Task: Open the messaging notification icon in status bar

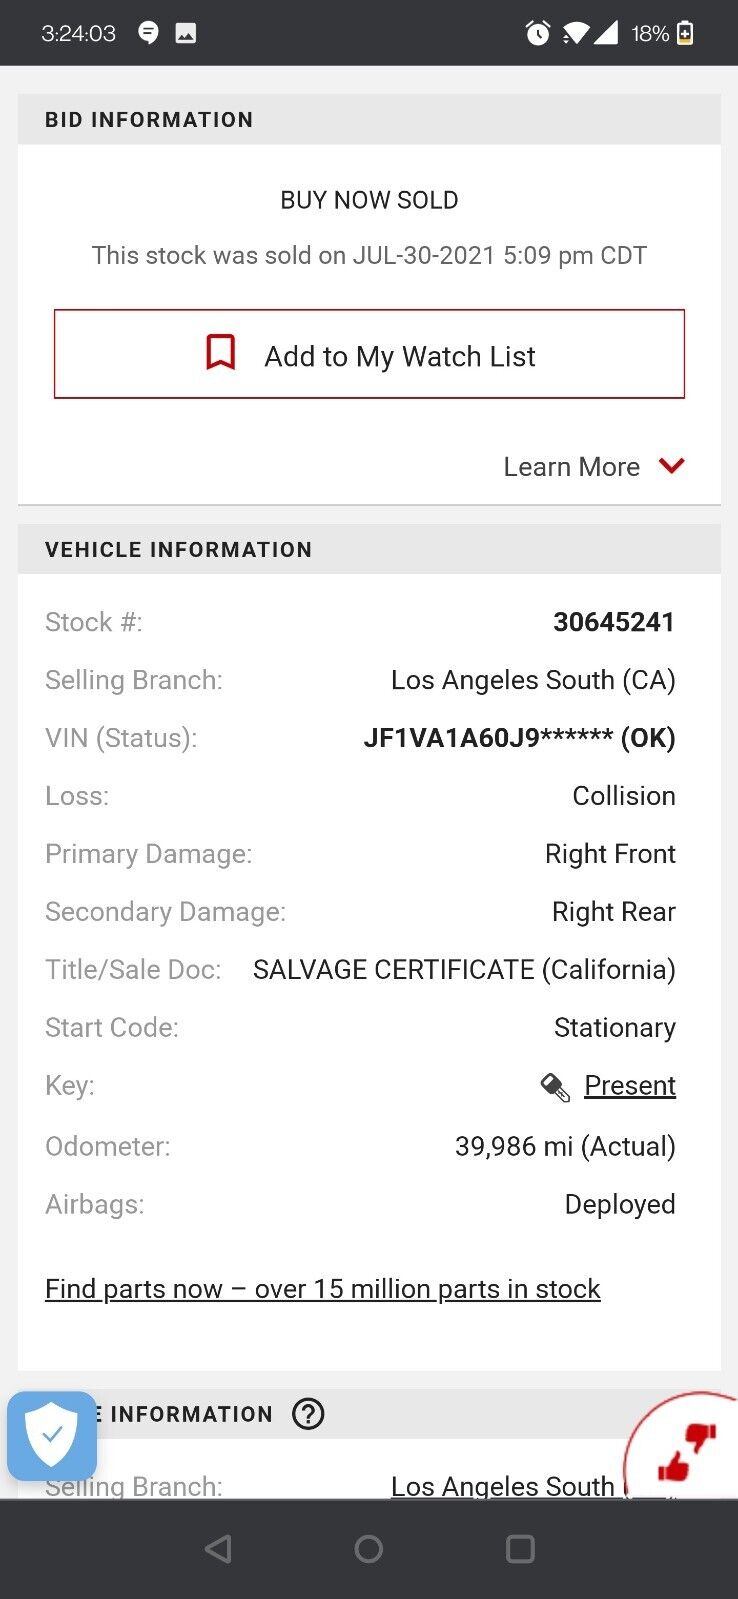Action: click(x=148, y=33)
